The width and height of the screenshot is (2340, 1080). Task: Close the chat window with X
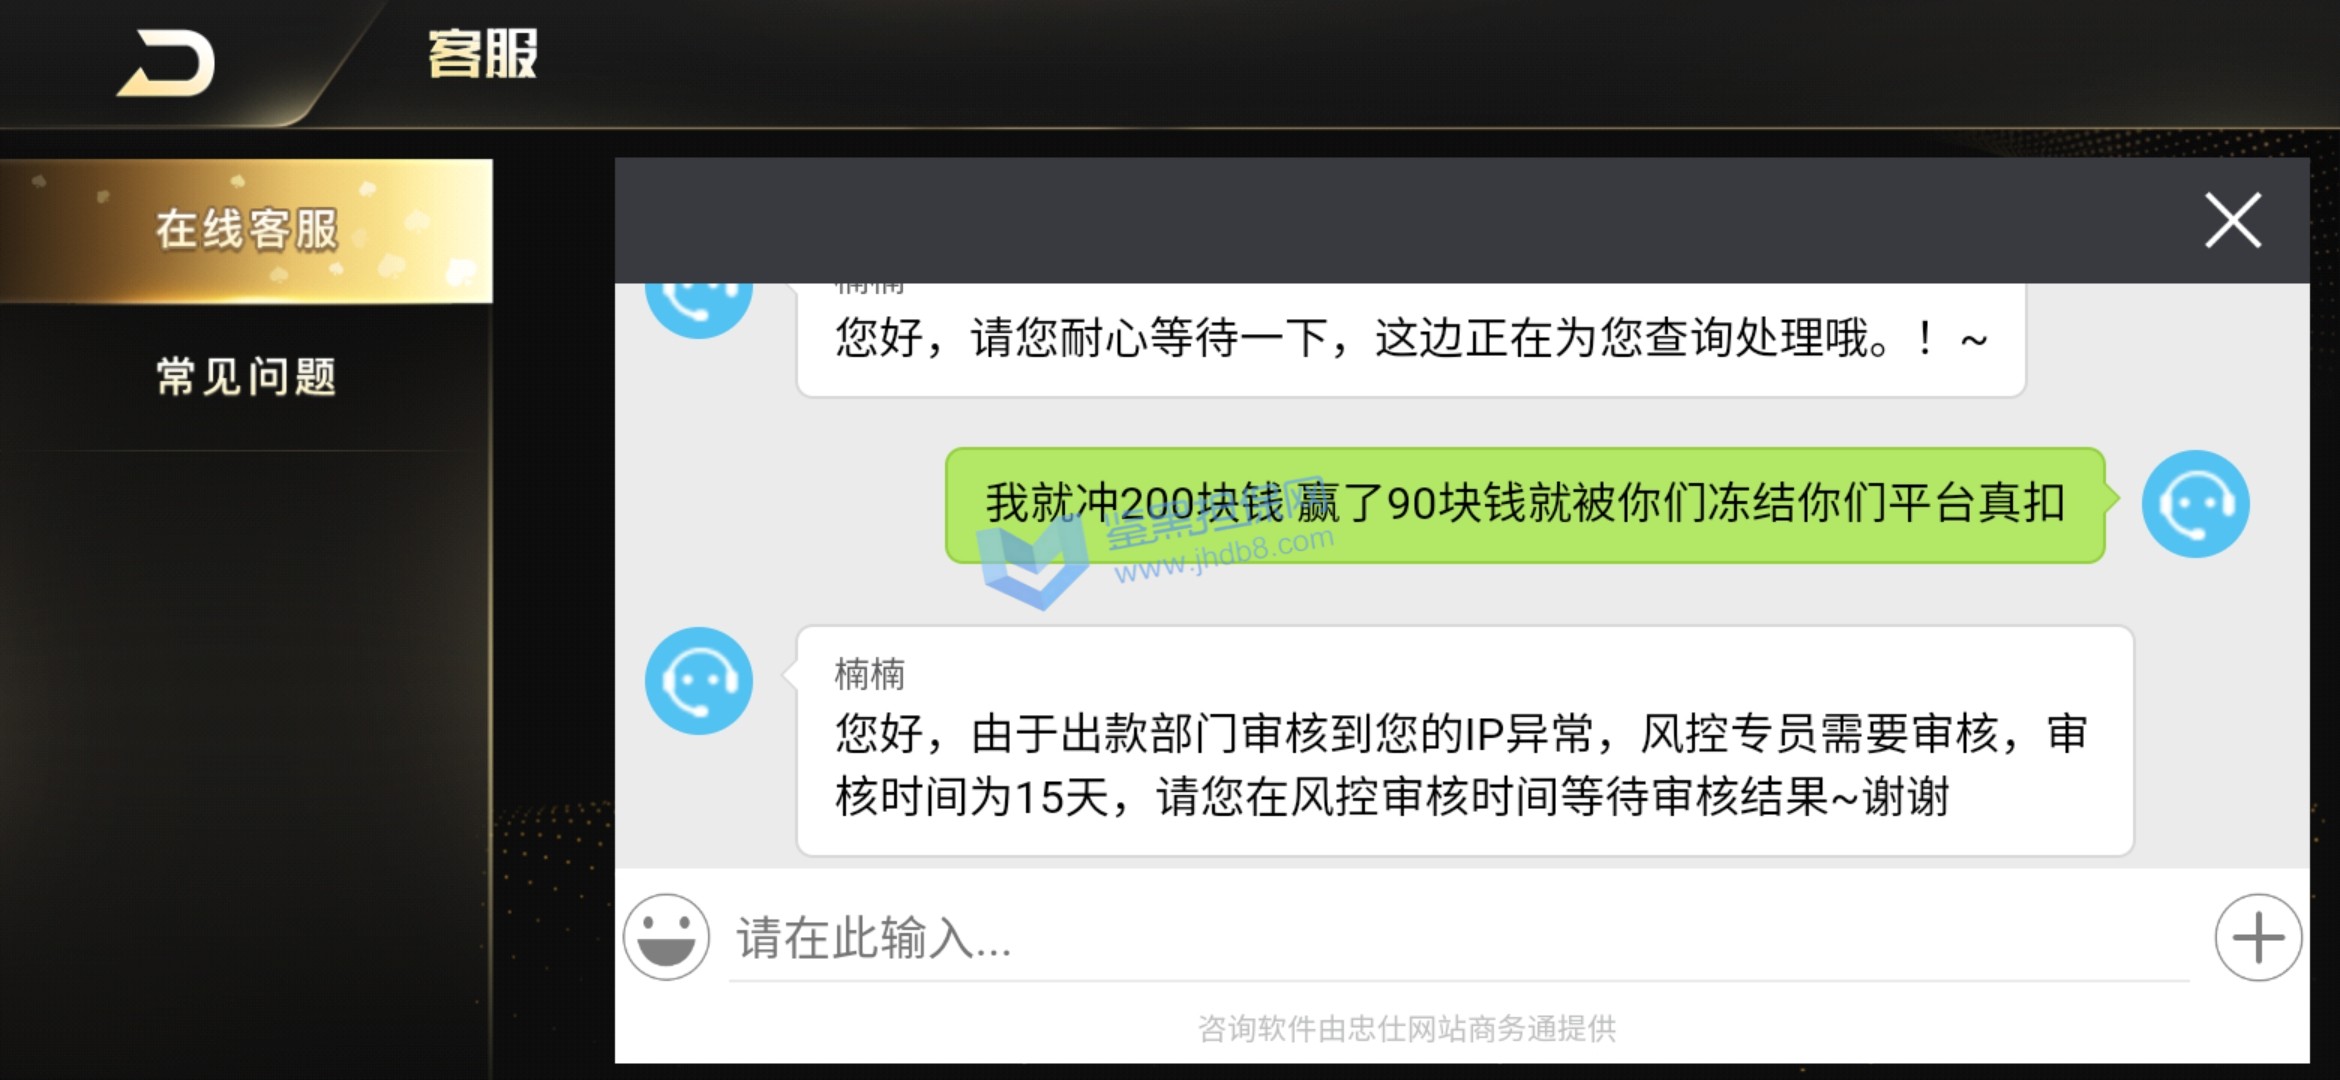[2233, 220]
